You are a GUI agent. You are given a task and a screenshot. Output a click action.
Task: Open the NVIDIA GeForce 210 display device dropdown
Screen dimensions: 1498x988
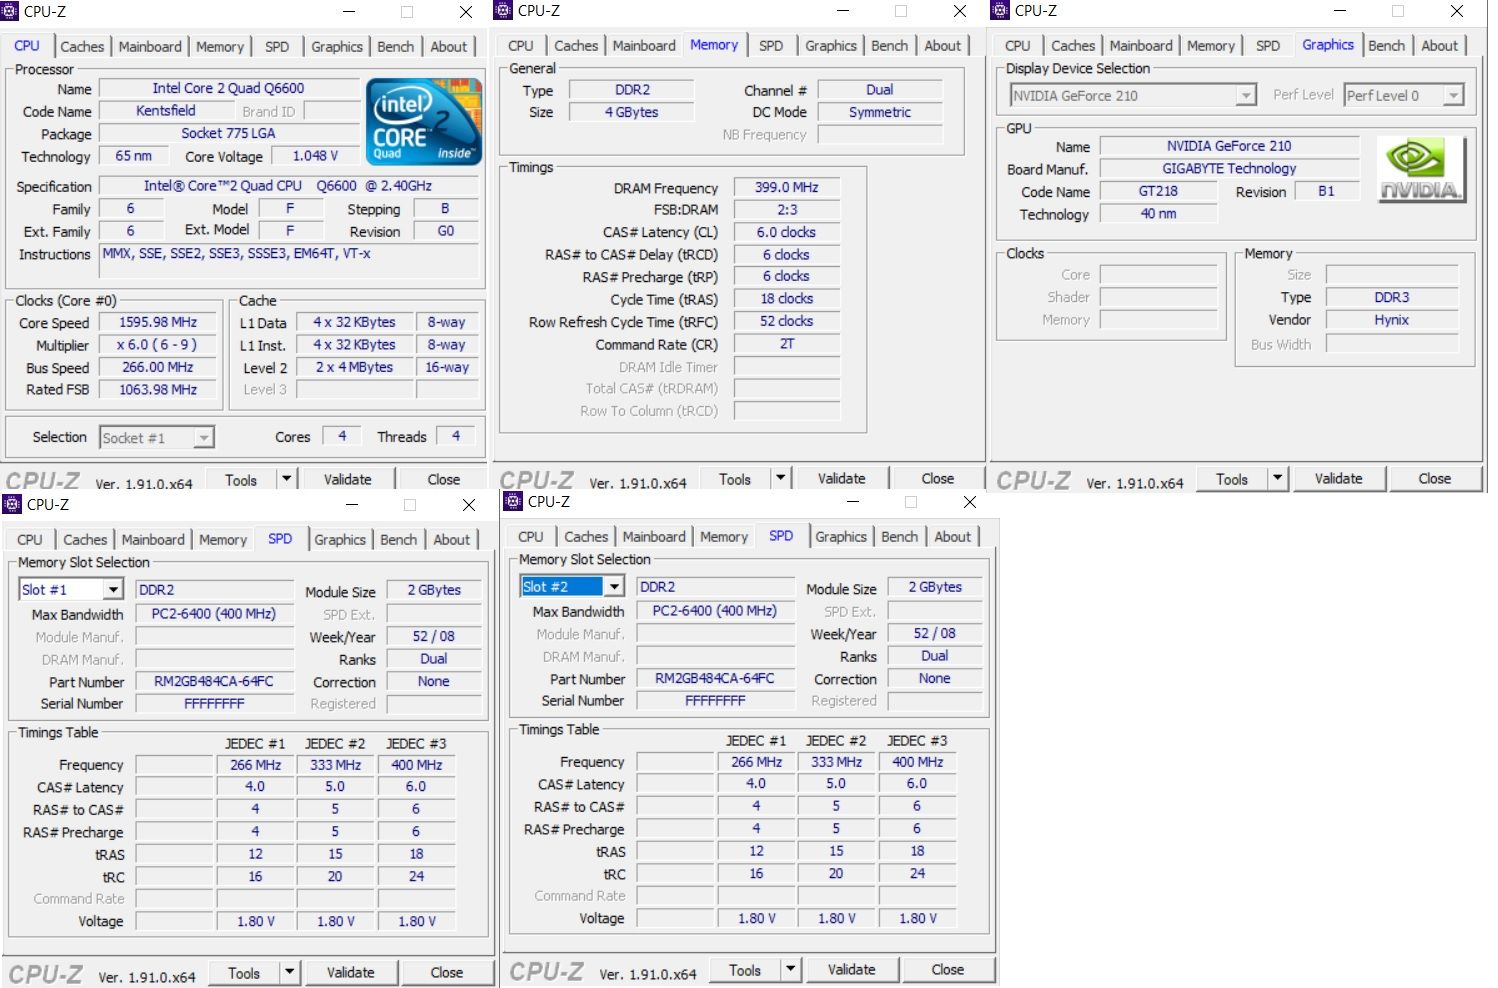click(x=1245, y=96)
